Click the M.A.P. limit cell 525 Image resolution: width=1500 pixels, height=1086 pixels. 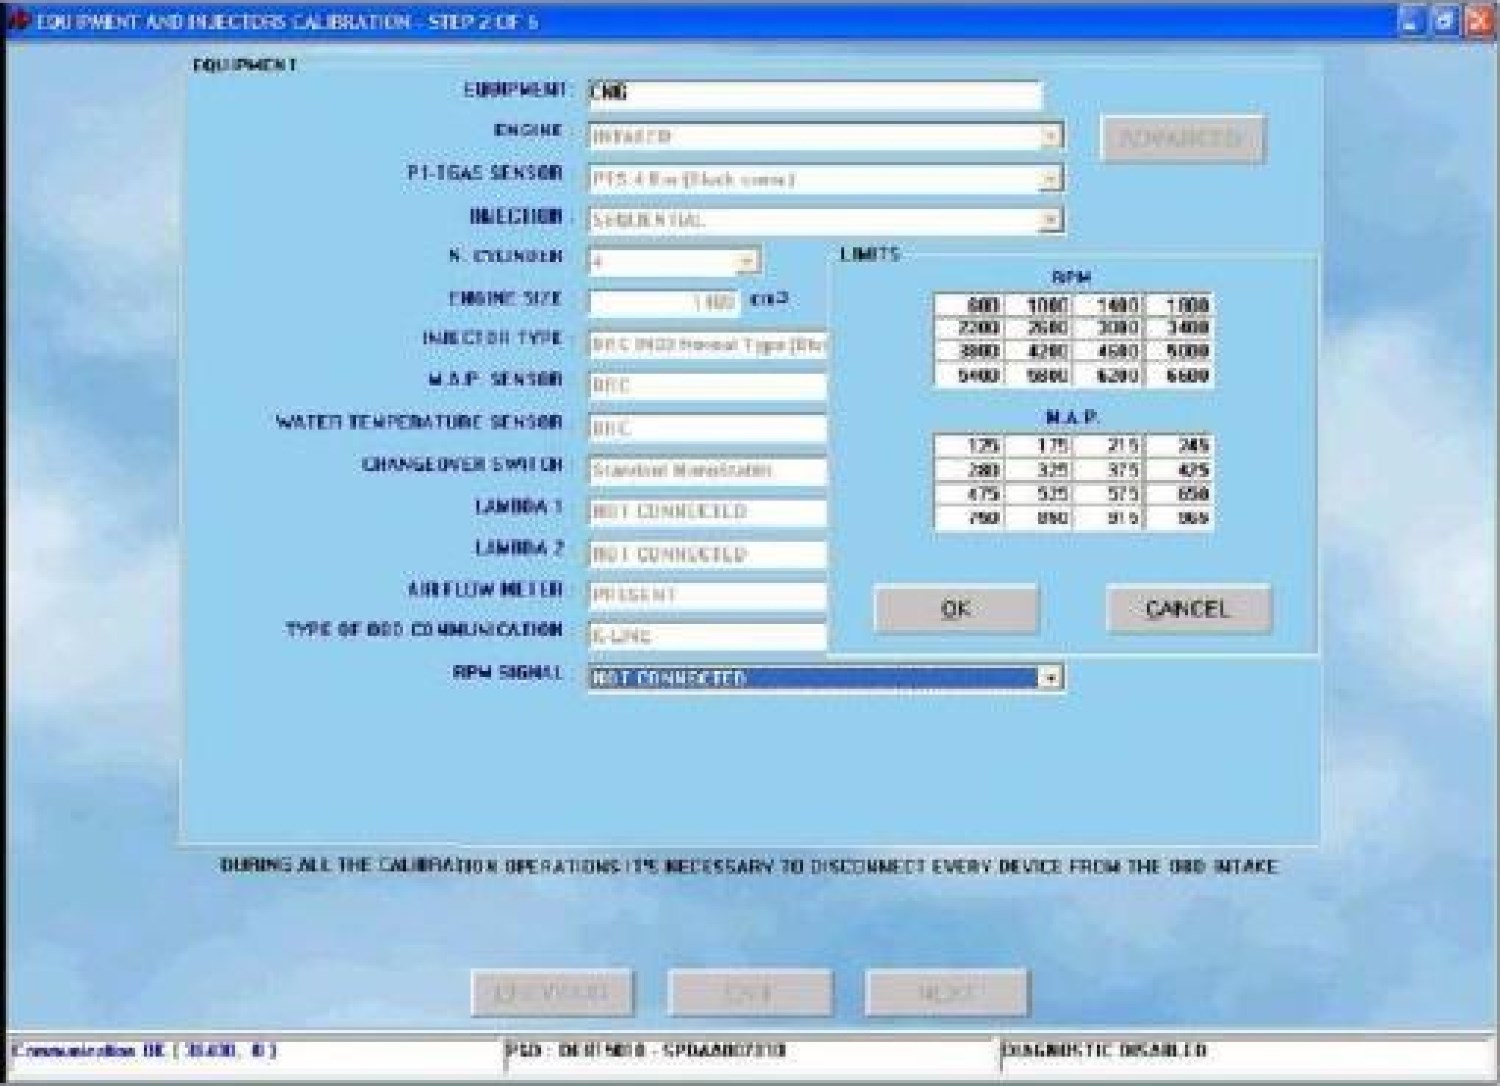[x=1039, y=494]
